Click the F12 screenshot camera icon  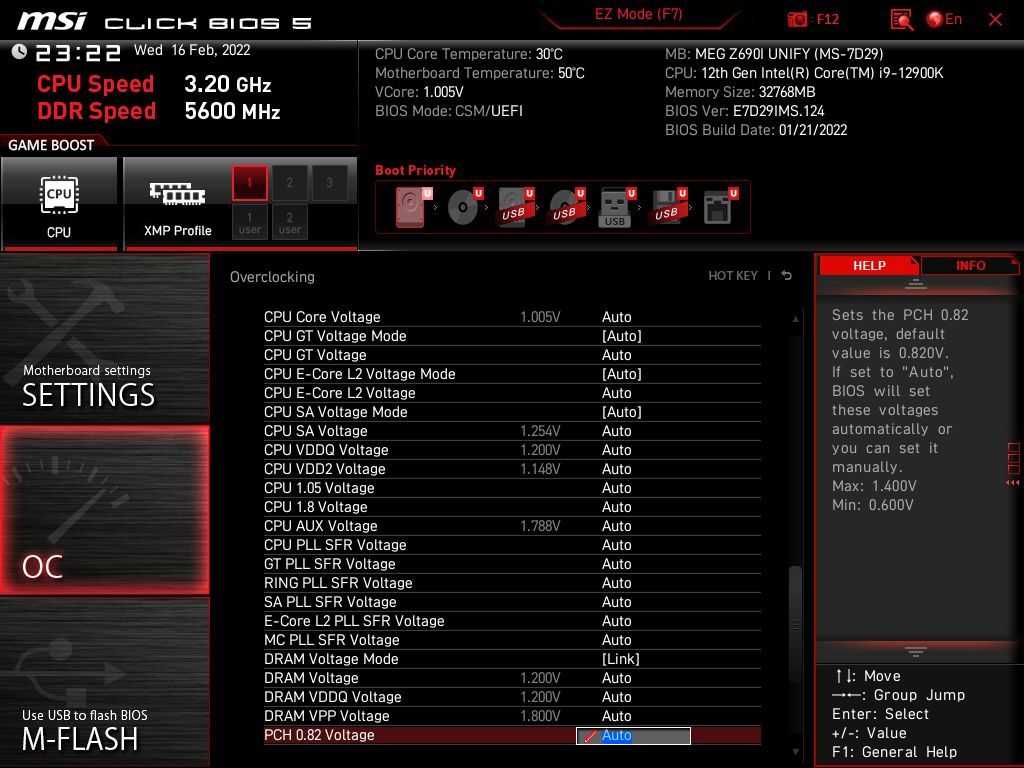click(x=797, y=20)
